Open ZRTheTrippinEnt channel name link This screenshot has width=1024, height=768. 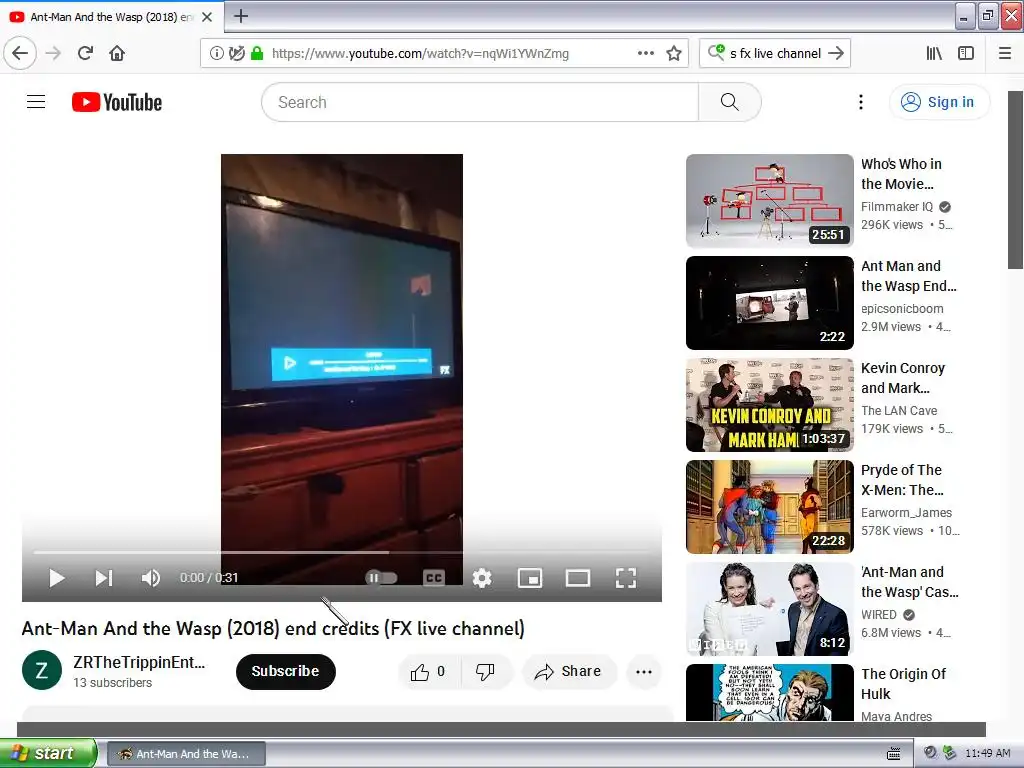tap(139, 662)
